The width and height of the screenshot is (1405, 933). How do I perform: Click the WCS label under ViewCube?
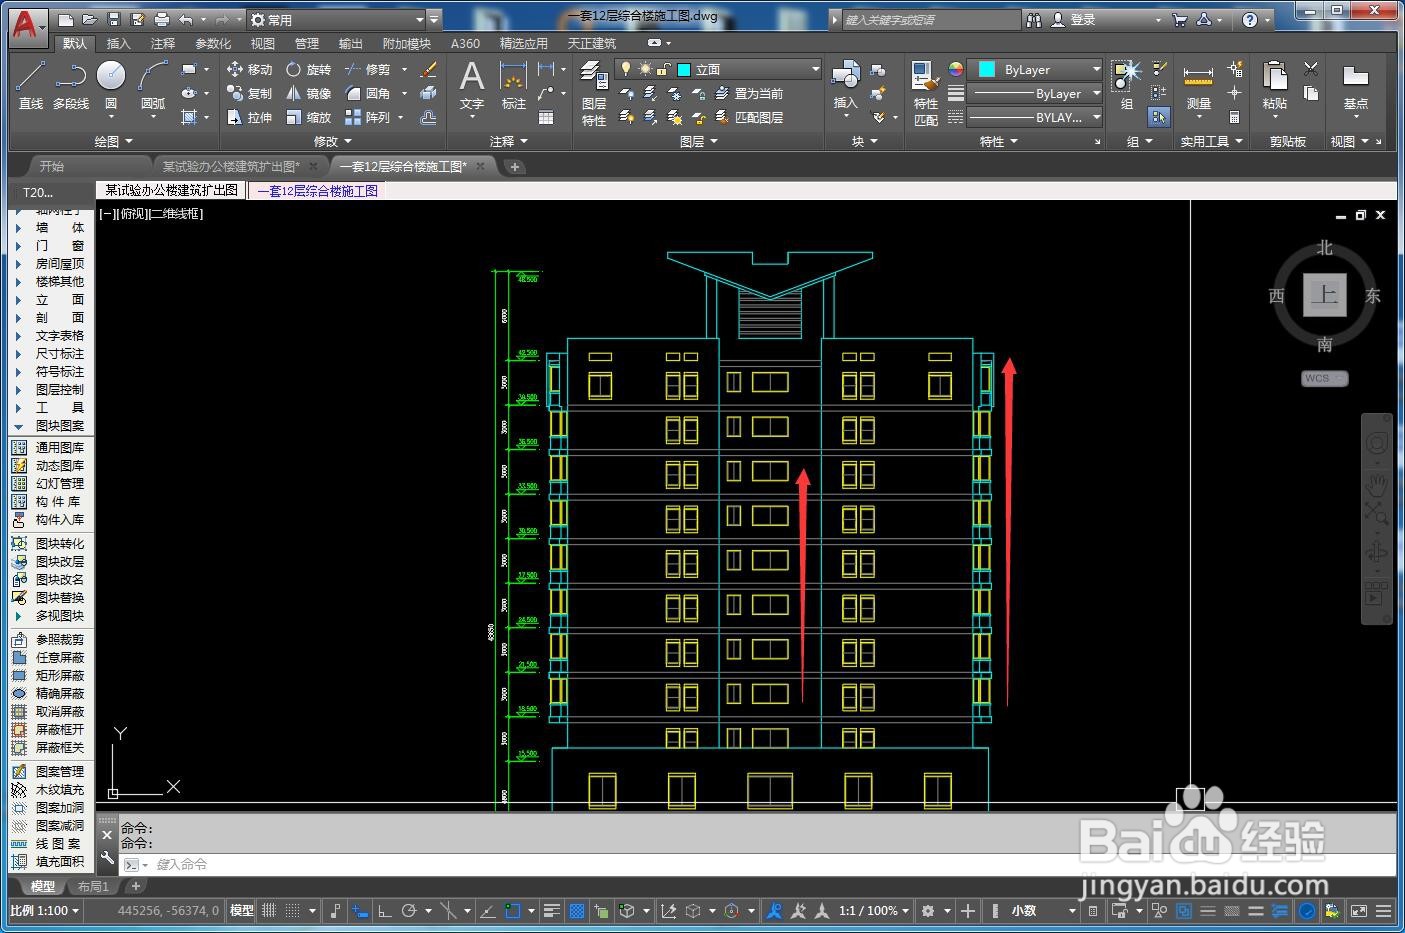pos(1324,378)
